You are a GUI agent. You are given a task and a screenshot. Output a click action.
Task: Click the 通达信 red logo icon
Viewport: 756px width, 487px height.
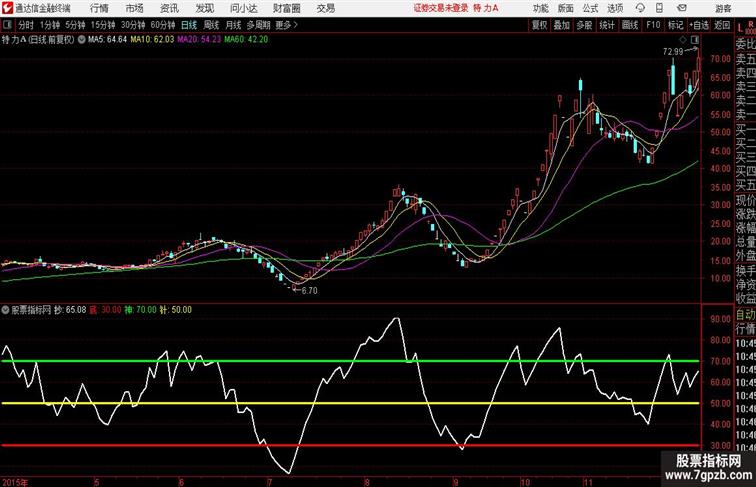coord(7,8)
